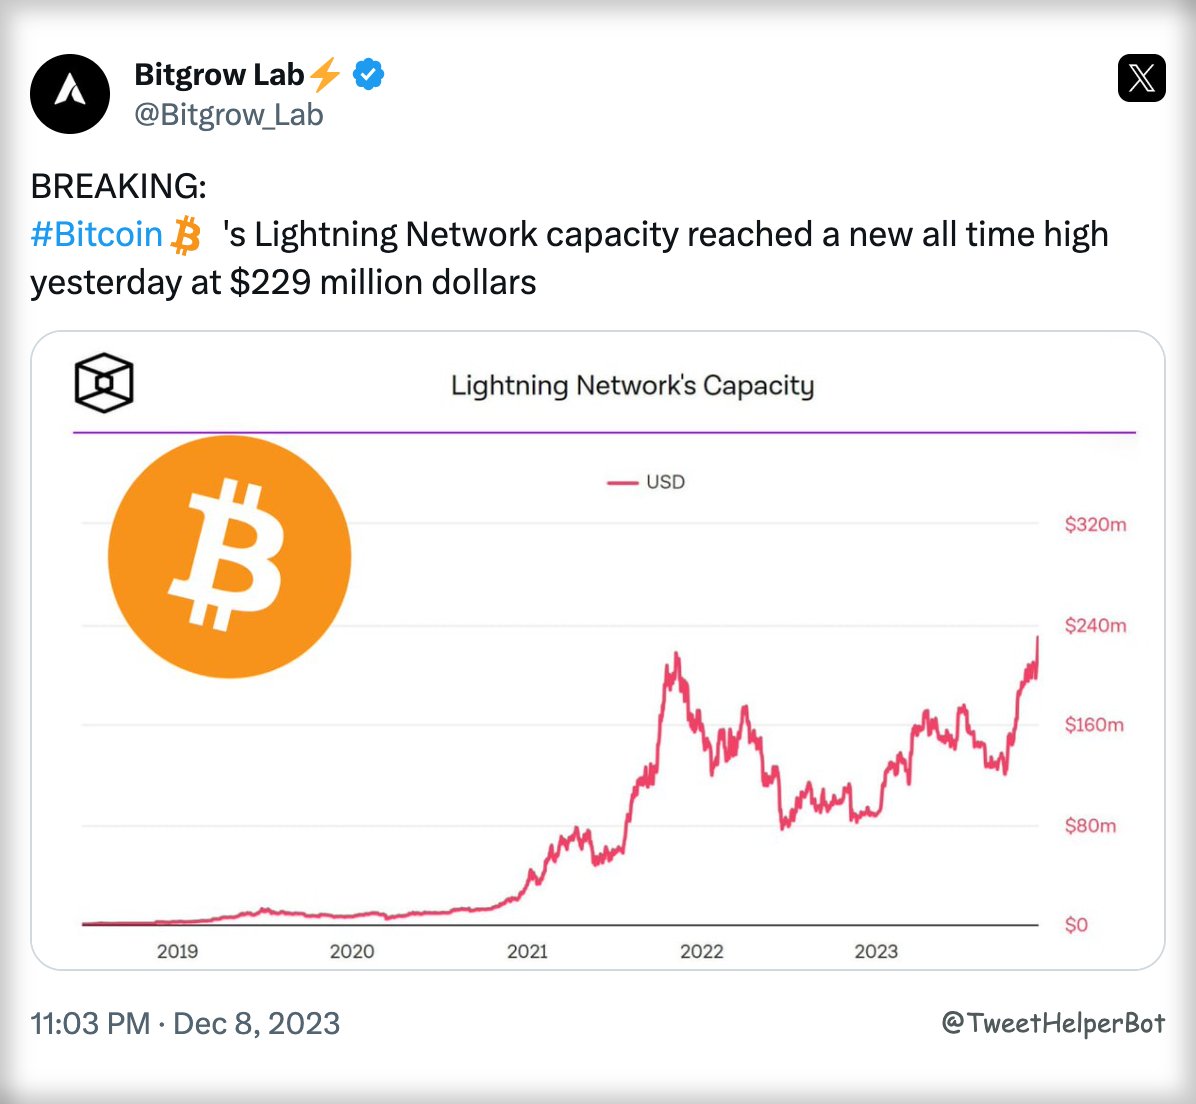Select the $320m axis label
Image resolution: width=1196 pixels, height=1104 pixels.
1095,524
